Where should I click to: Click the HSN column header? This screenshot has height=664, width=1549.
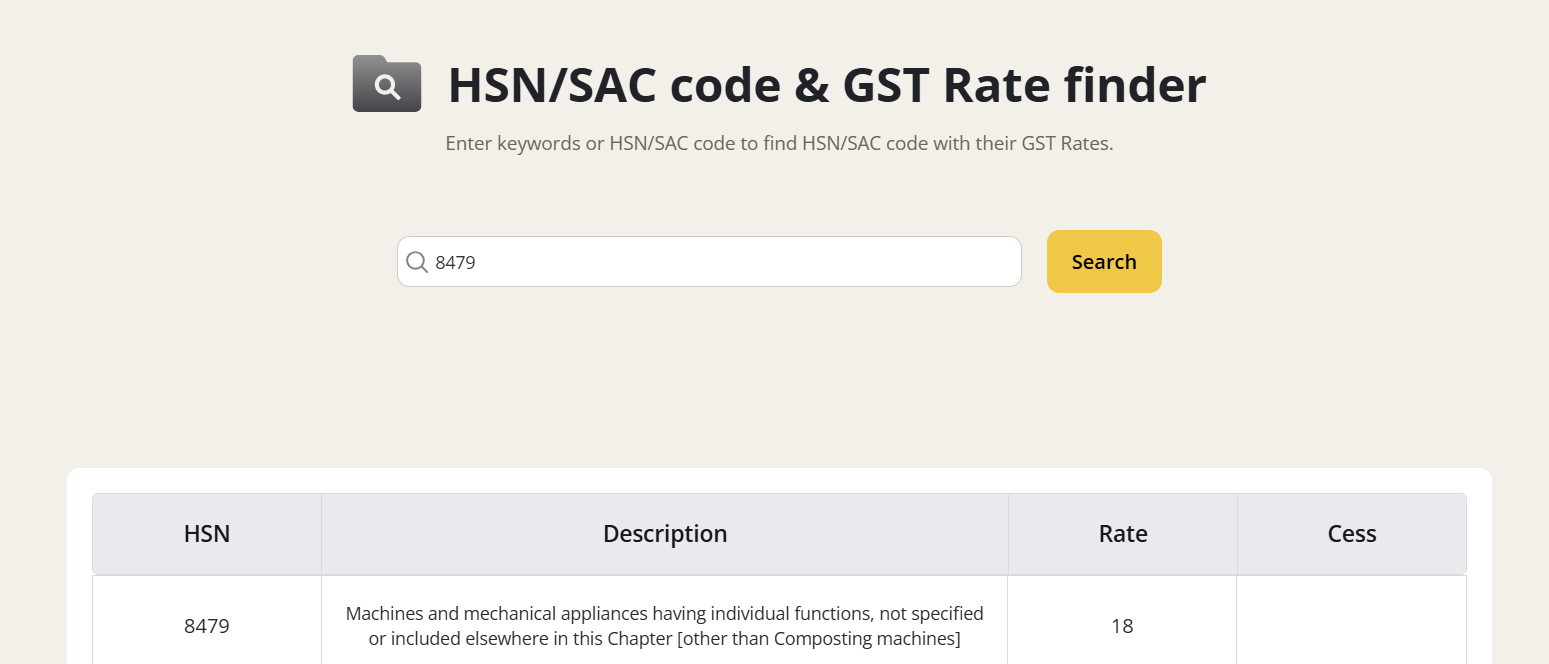pyautogui.click(x=206, y=533)
